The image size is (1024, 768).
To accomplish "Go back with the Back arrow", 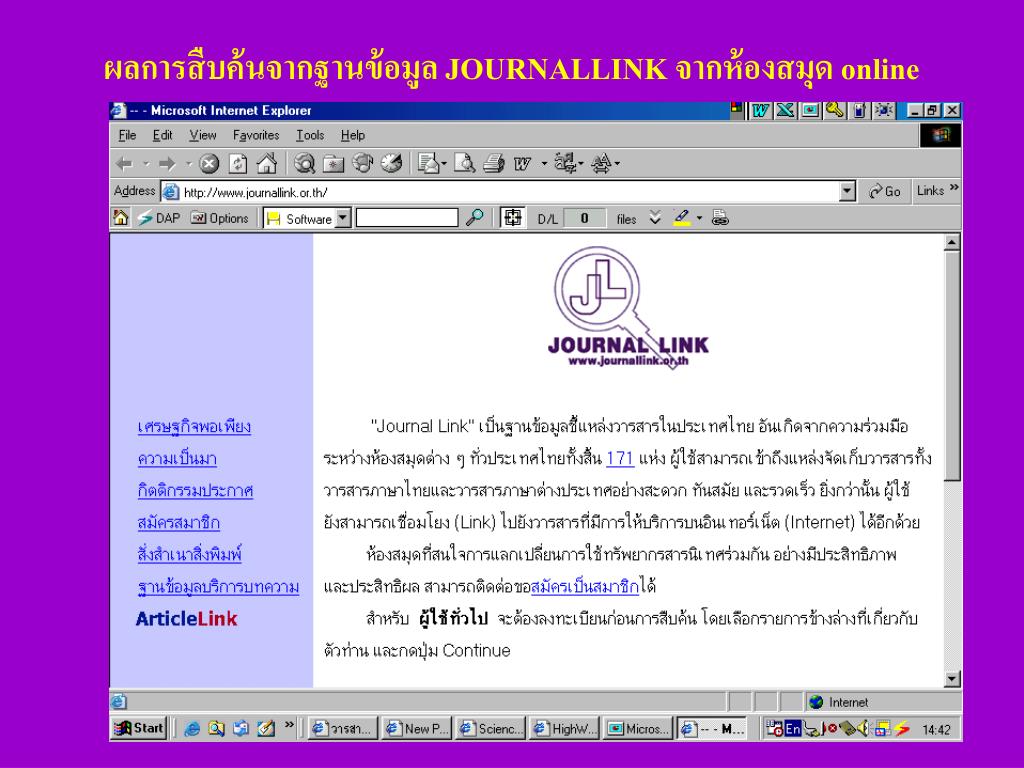I will 124,163.
